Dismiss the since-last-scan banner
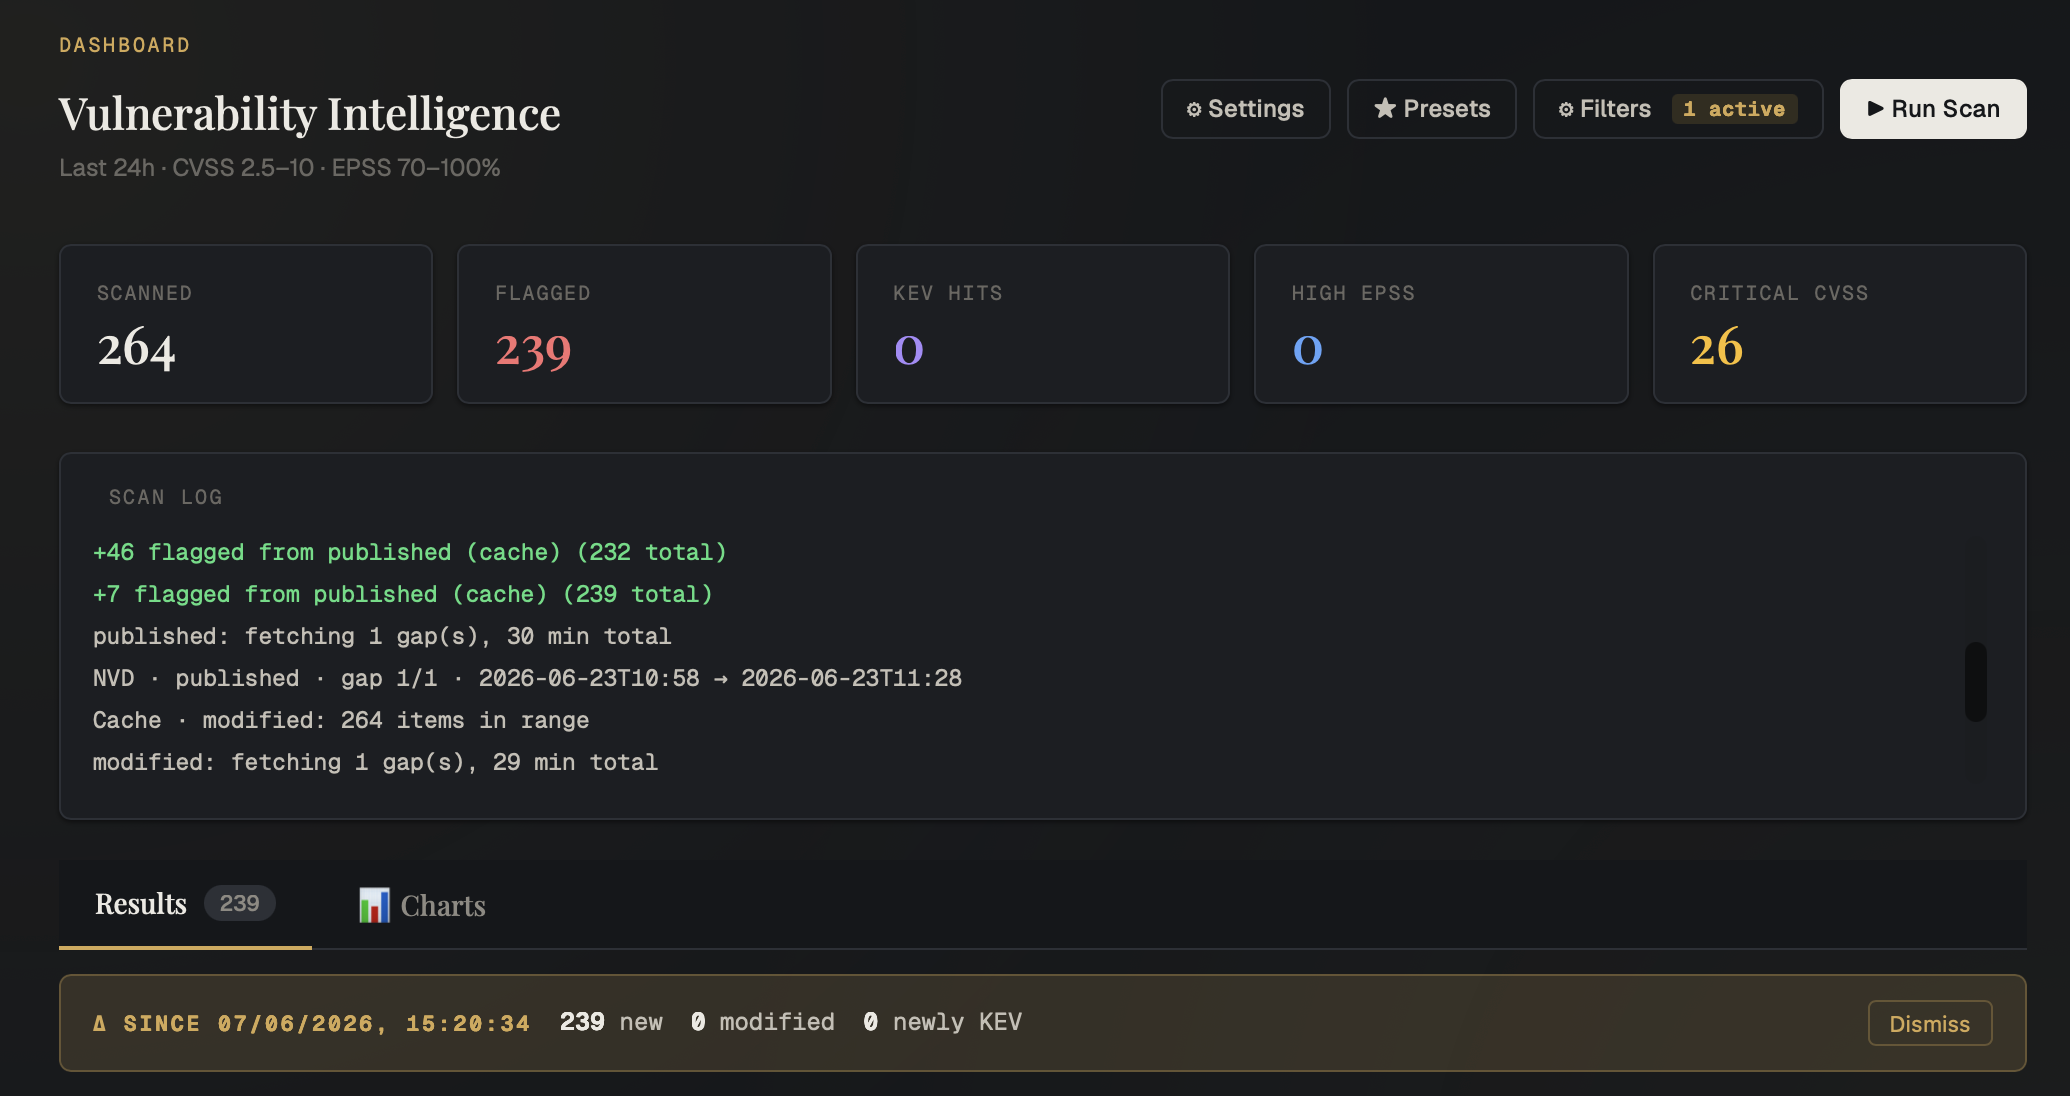This screenshot has height=1096, width=2070. click(1929, 1023)
